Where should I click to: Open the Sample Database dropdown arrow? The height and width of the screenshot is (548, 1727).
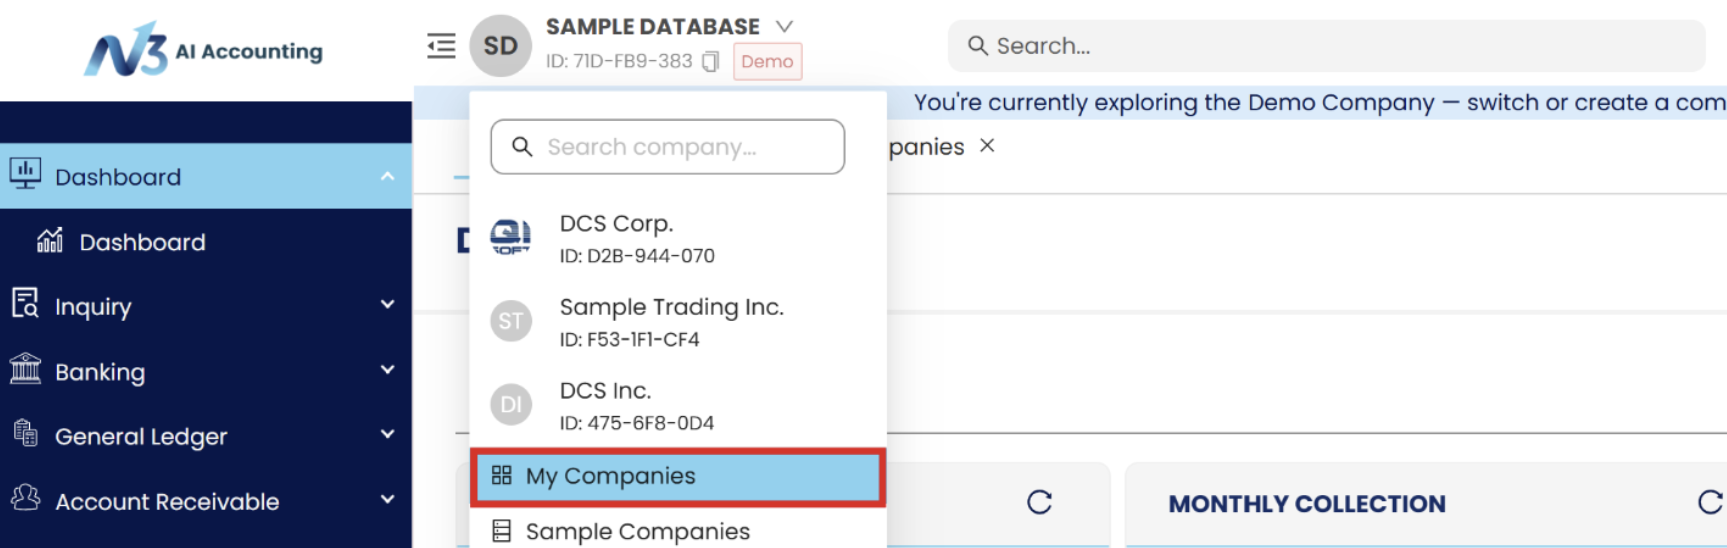coord(785,27)
